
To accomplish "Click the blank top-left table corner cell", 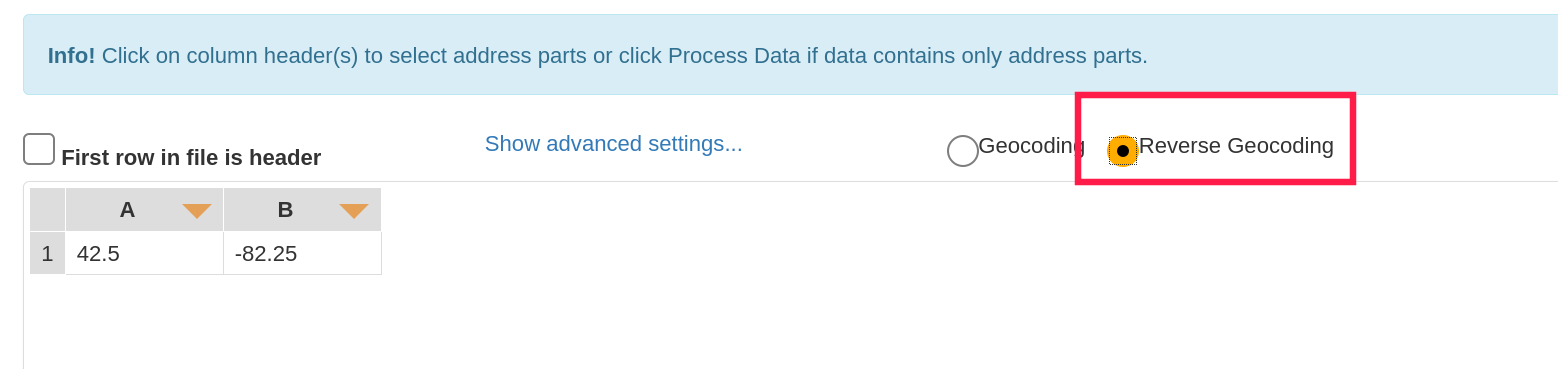I will 47,210.
